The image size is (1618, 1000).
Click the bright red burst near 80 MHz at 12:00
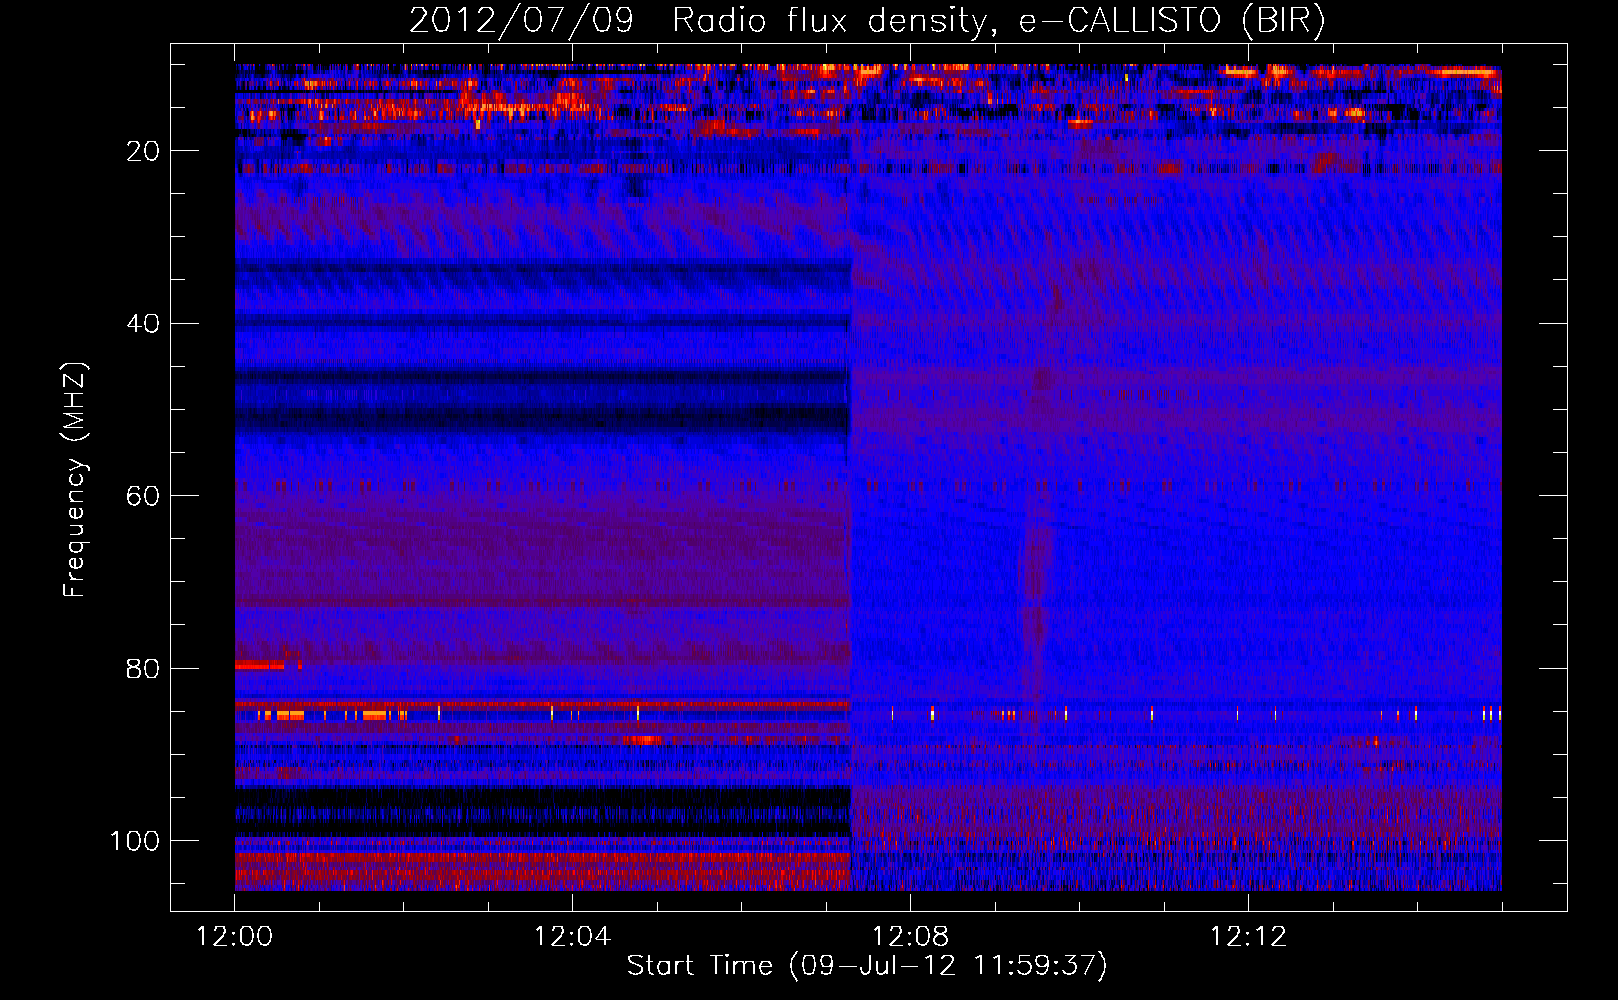click(261, 665)
